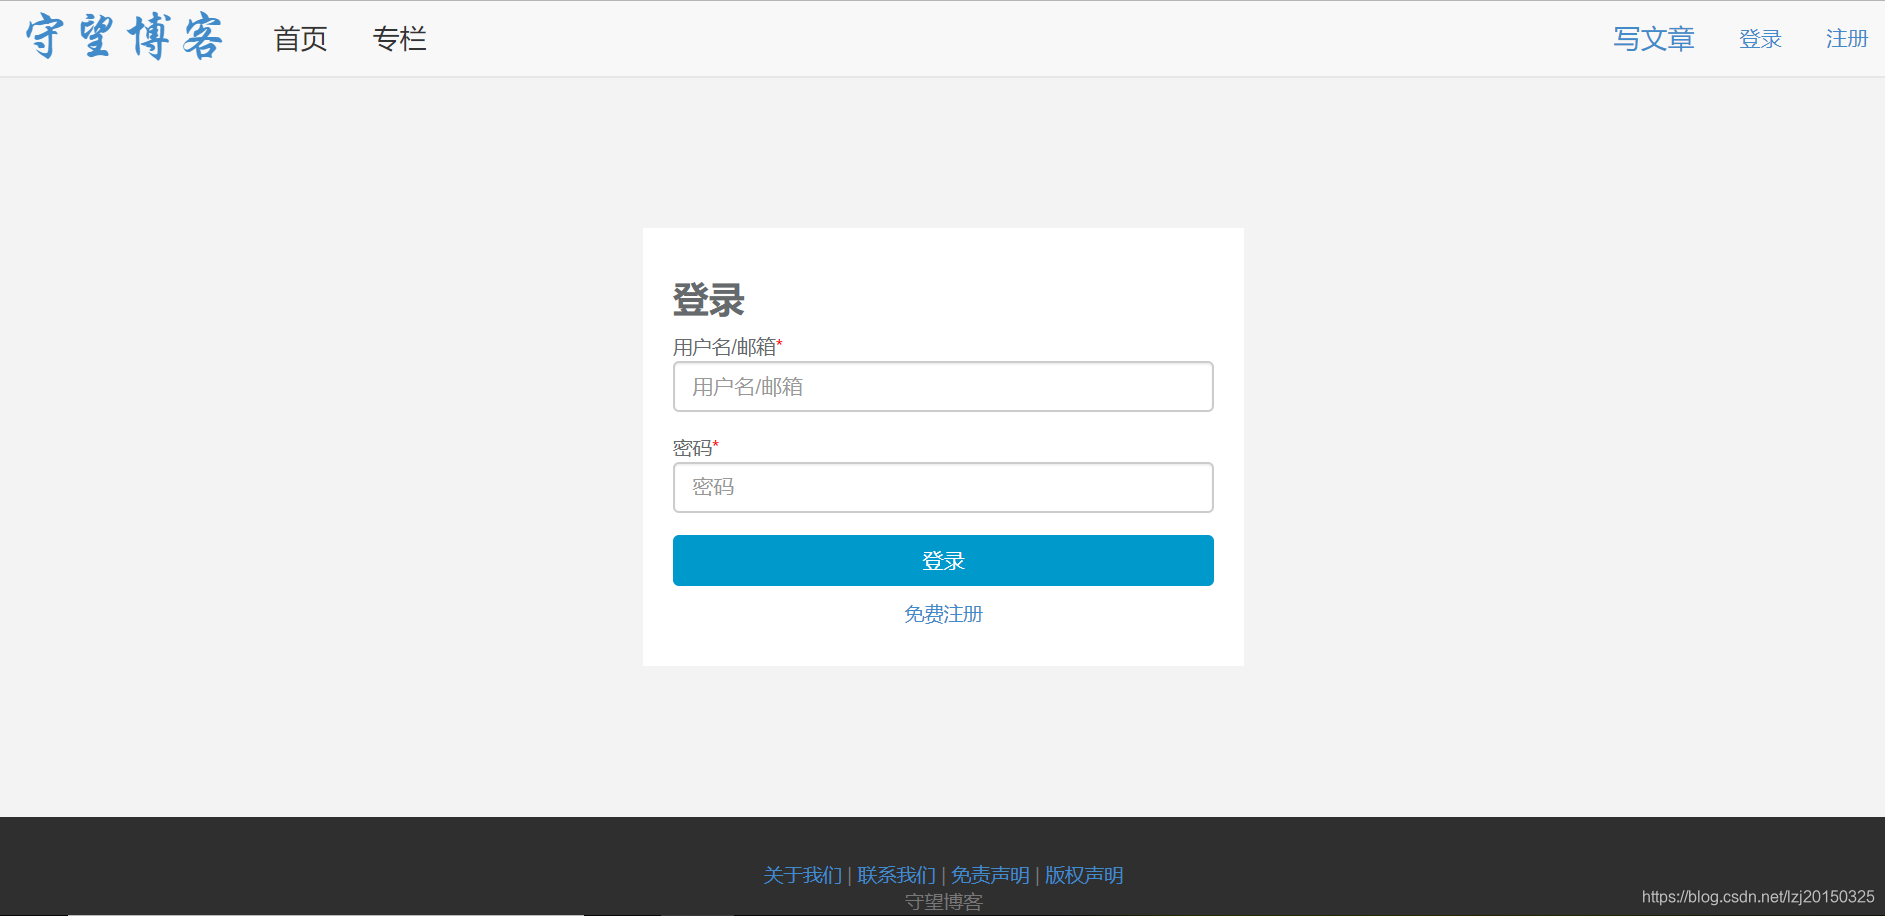Click the 登录 heading in the login card
This screenshot has width=1885, height=916.
click(x=709, y=300)
